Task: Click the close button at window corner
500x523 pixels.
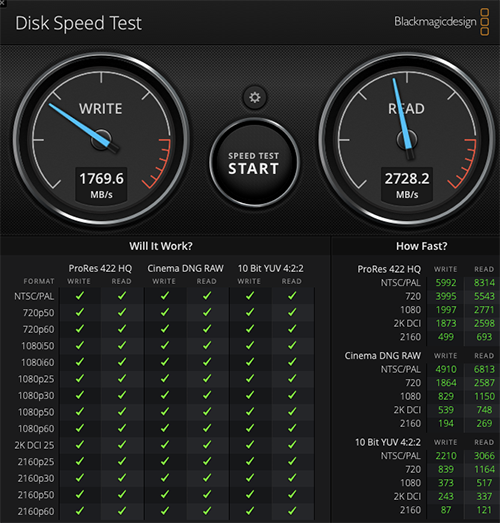Action: pos(2,2)
